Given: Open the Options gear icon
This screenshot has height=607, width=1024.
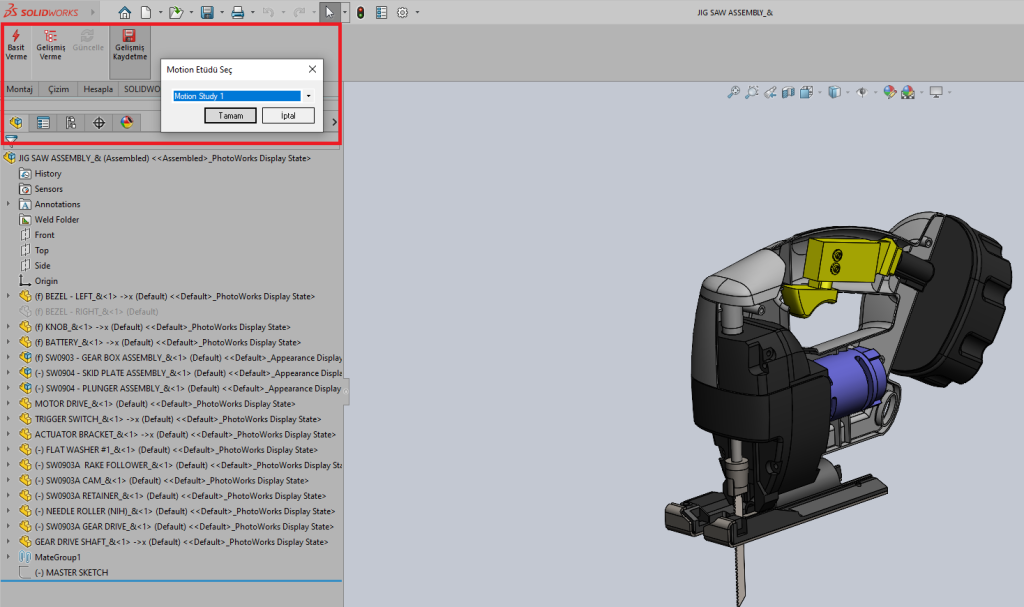Looking at the screenshot, I should [403, 13].
